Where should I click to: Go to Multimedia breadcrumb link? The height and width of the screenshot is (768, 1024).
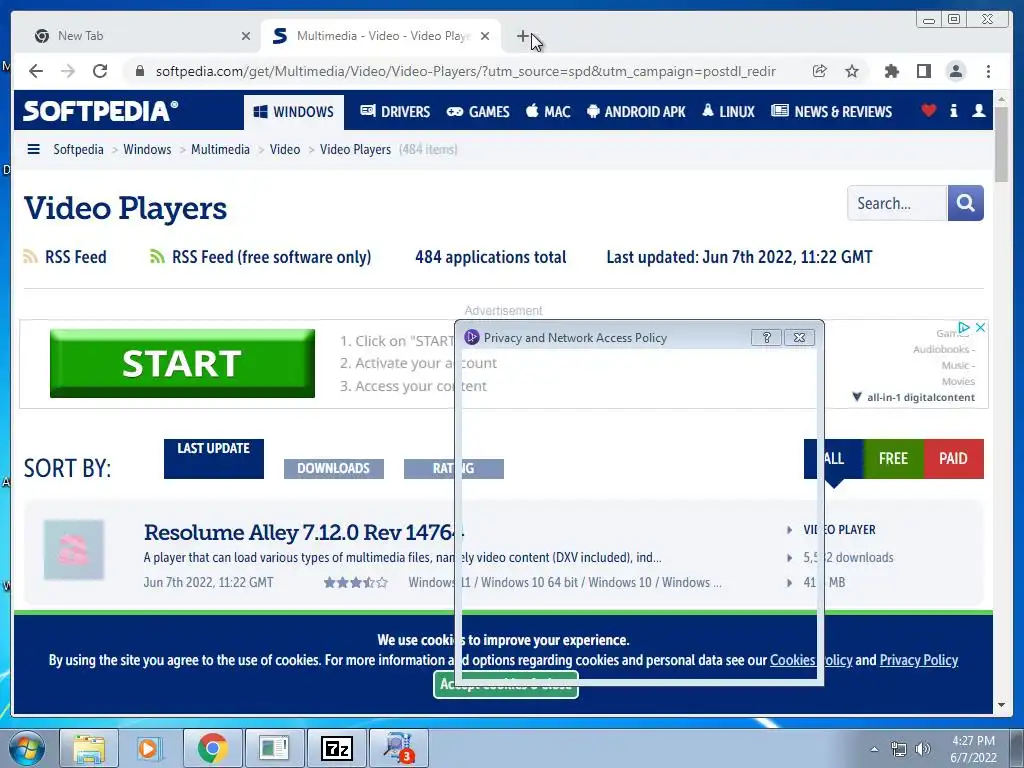pos(220,150)
